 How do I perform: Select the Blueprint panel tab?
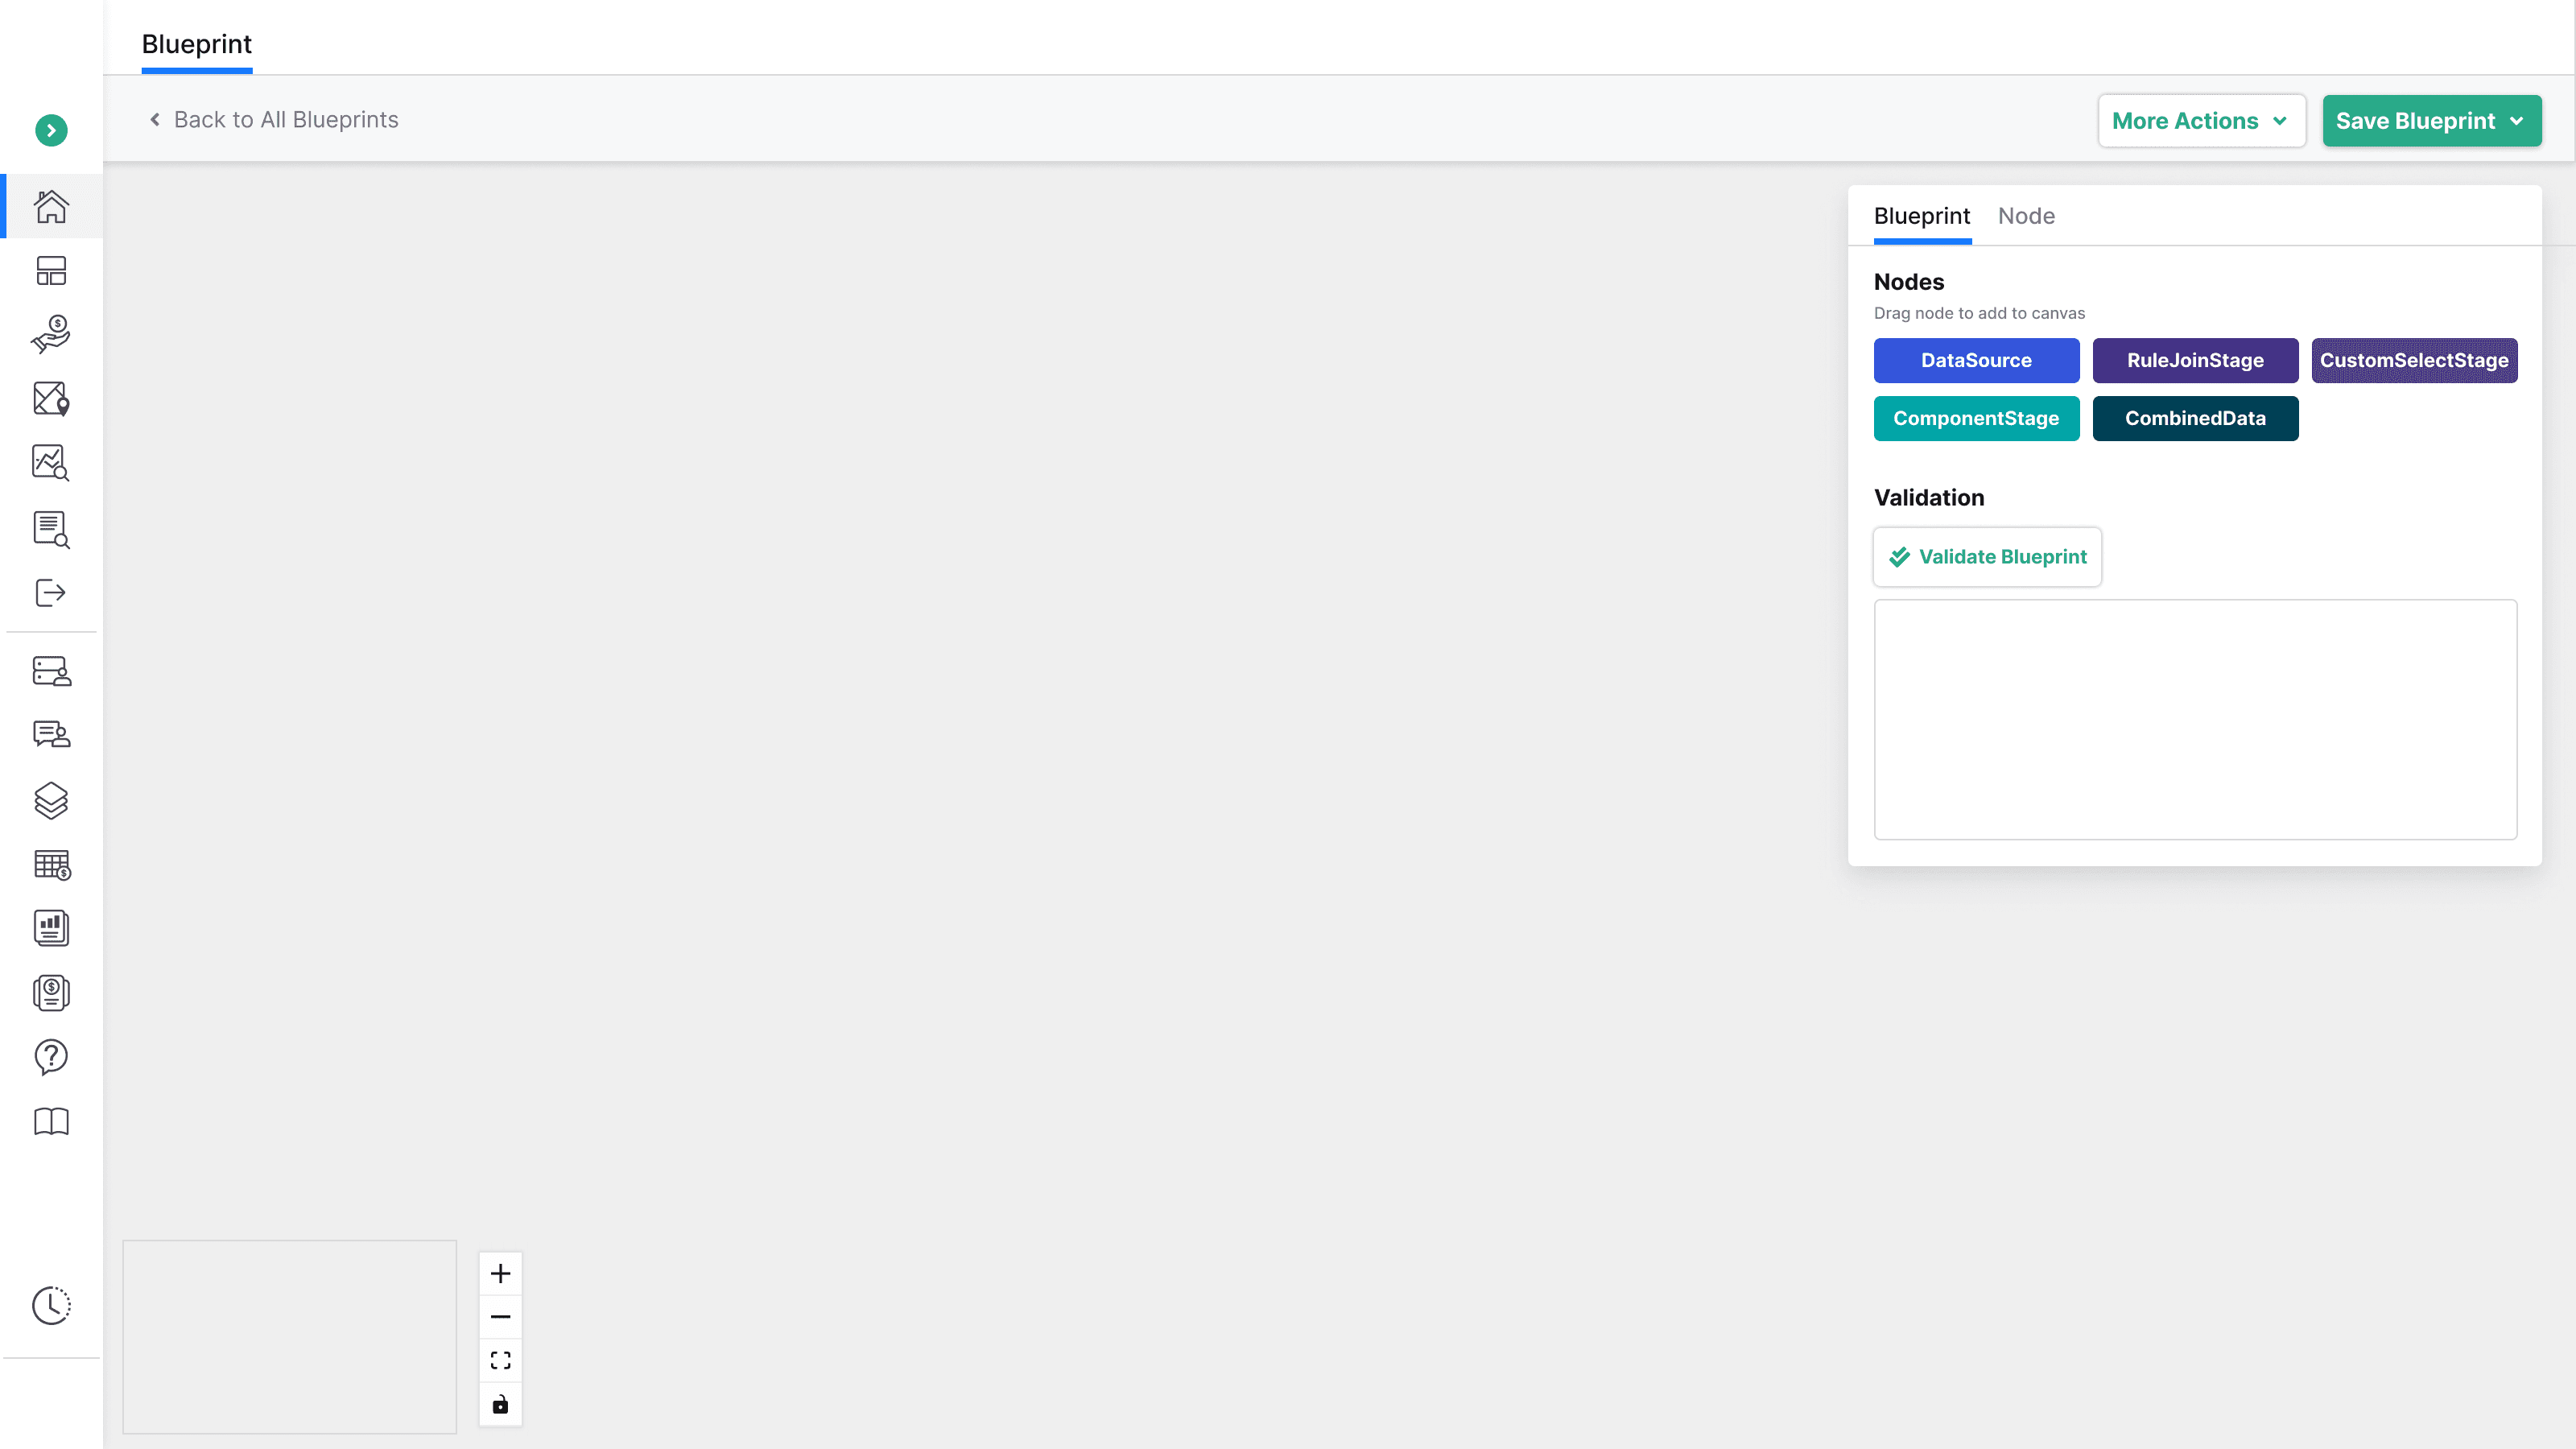click(1921, 216)
